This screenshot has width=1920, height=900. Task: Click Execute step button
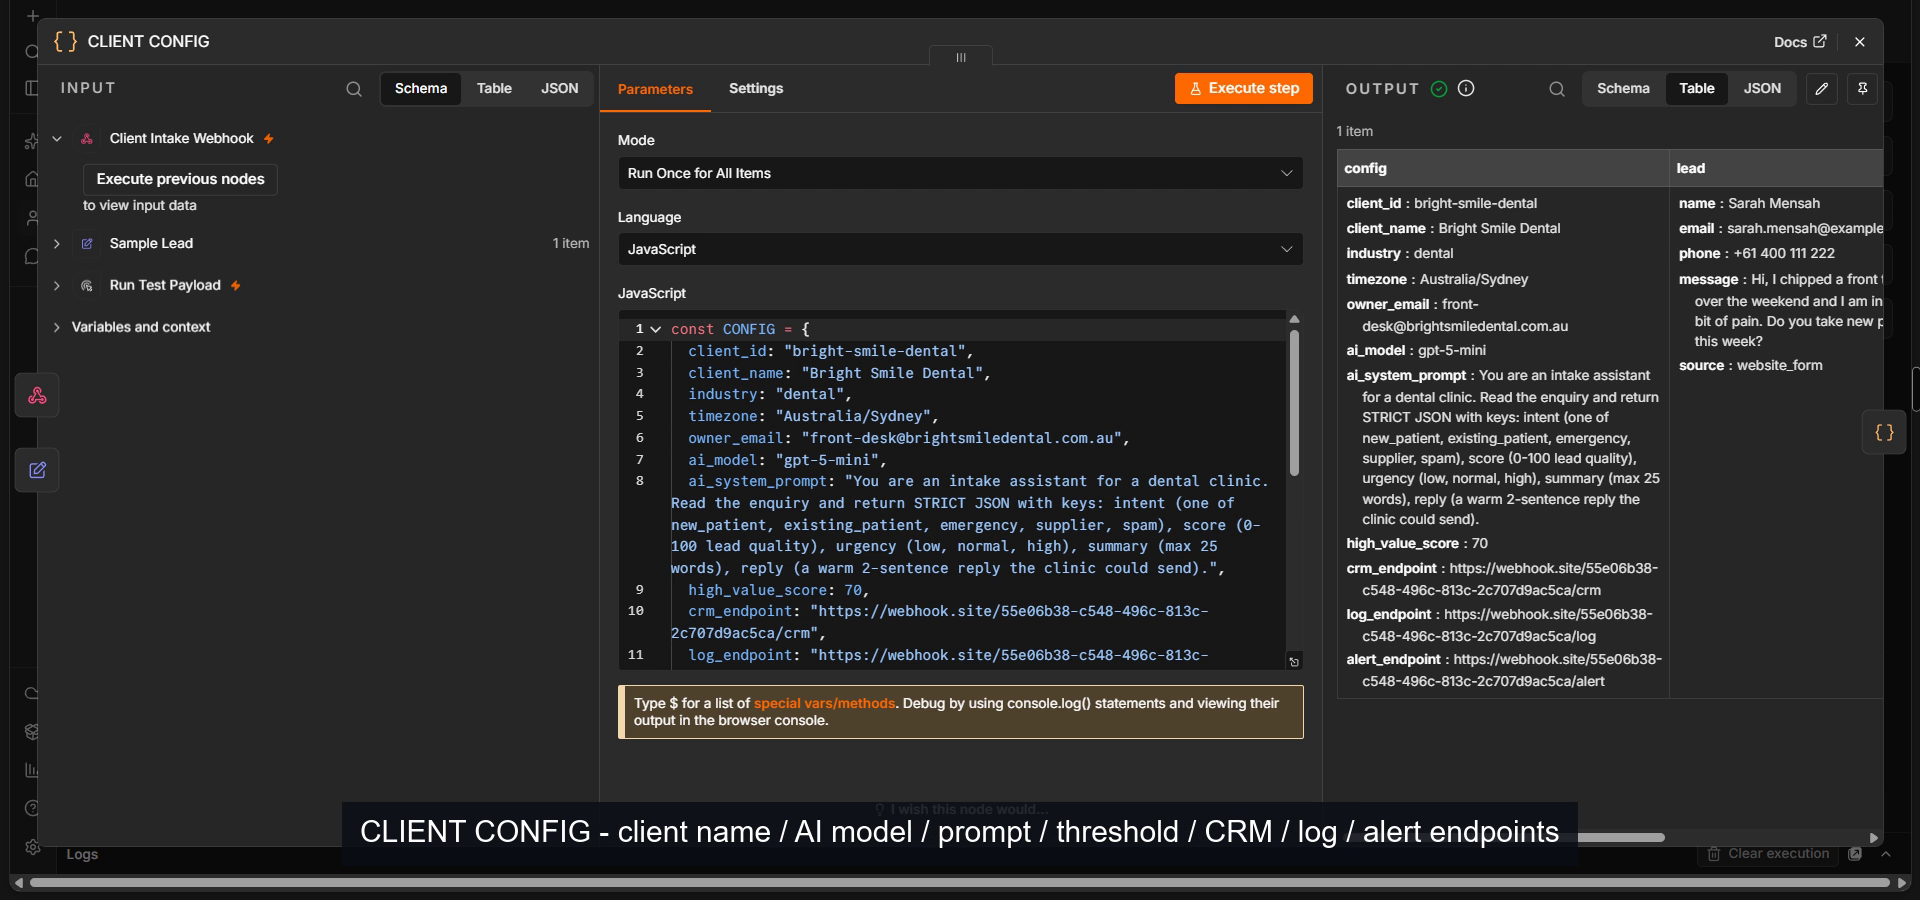pyautogui.click(x=1243, y=88)
